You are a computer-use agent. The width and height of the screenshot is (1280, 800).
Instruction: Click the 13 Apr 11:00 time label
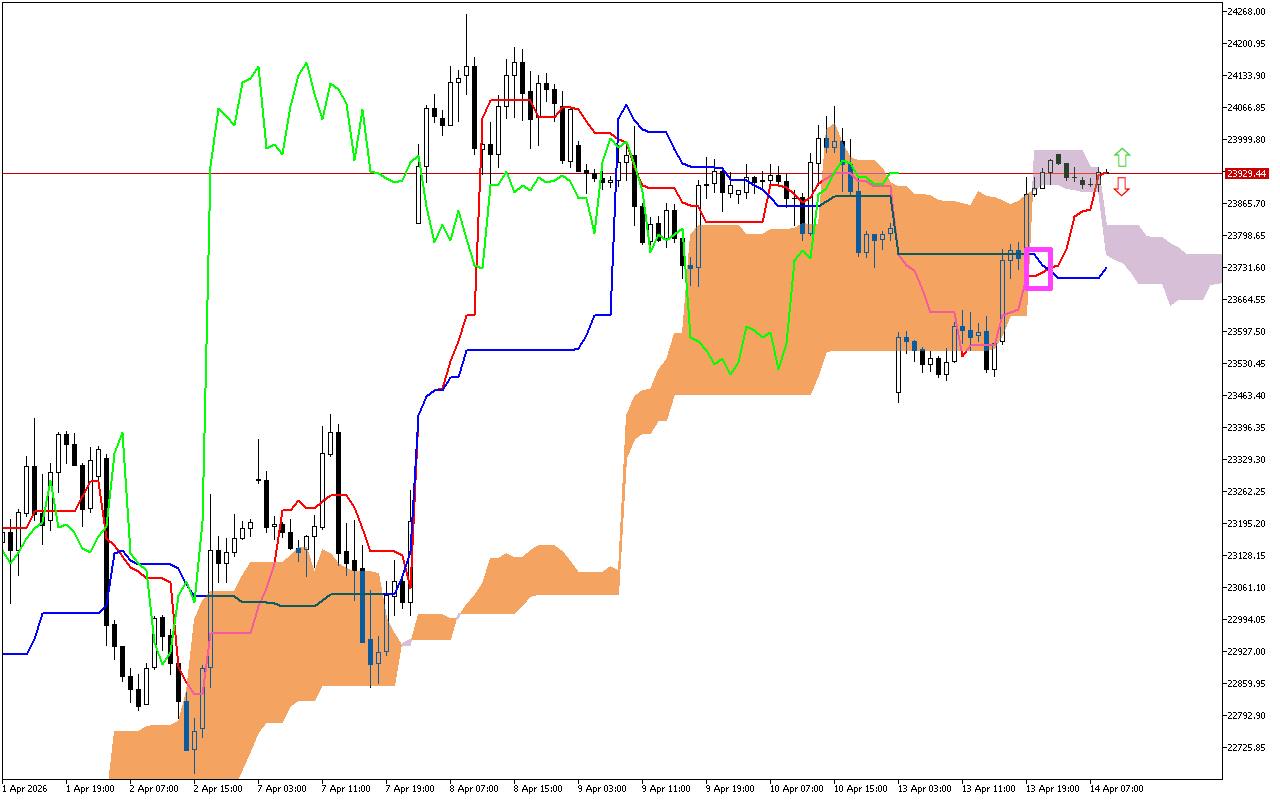988,788
